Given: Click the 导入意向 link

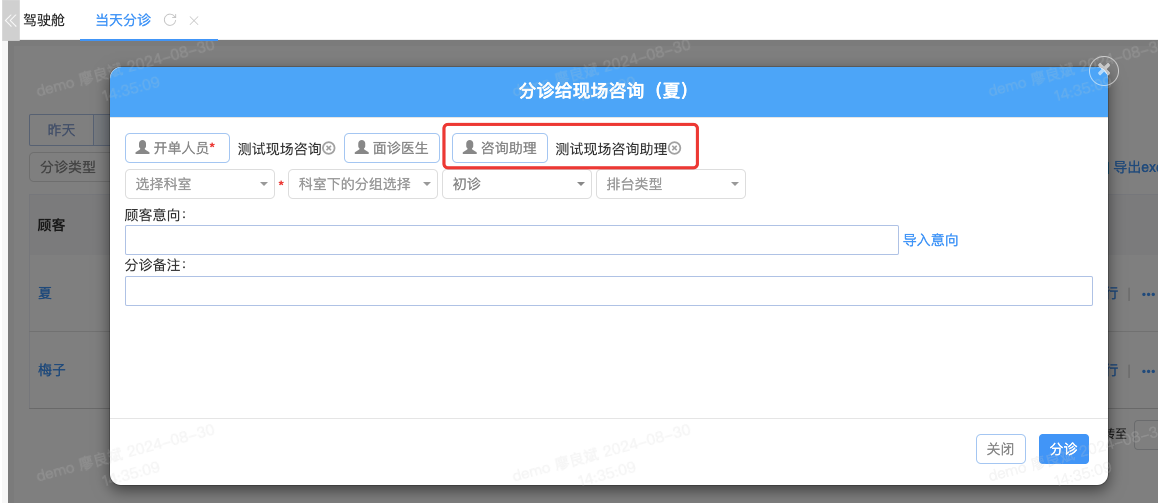Looking at the screenshot, I should [x=931, y=240].
